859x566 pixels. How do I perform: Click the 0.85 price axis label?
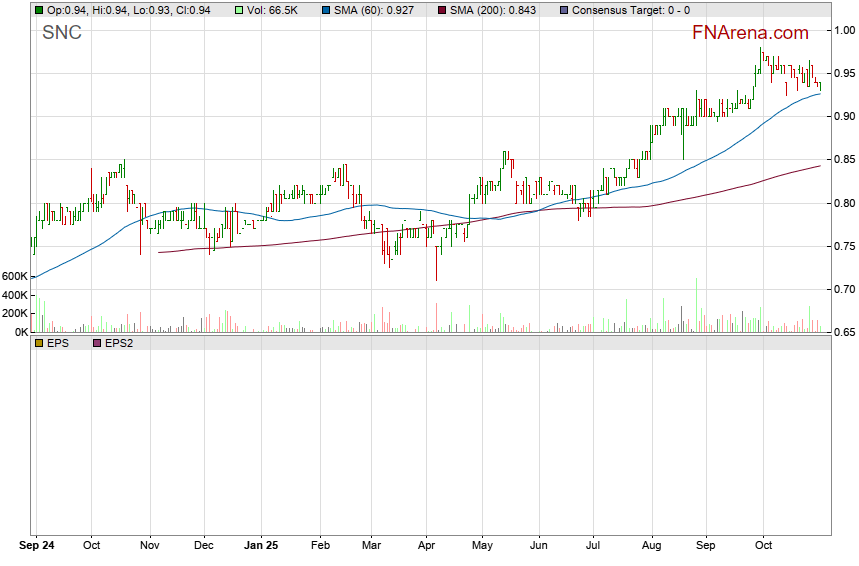[845, 160]
